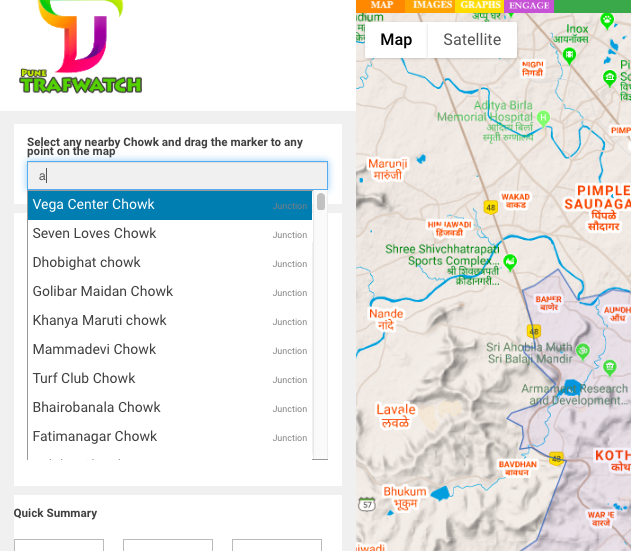Click Shree Shivchhatrapati Sports Complex marker
Image resolution: width=631 pixels, height=551 pixels.
click(x=510, y=262)
